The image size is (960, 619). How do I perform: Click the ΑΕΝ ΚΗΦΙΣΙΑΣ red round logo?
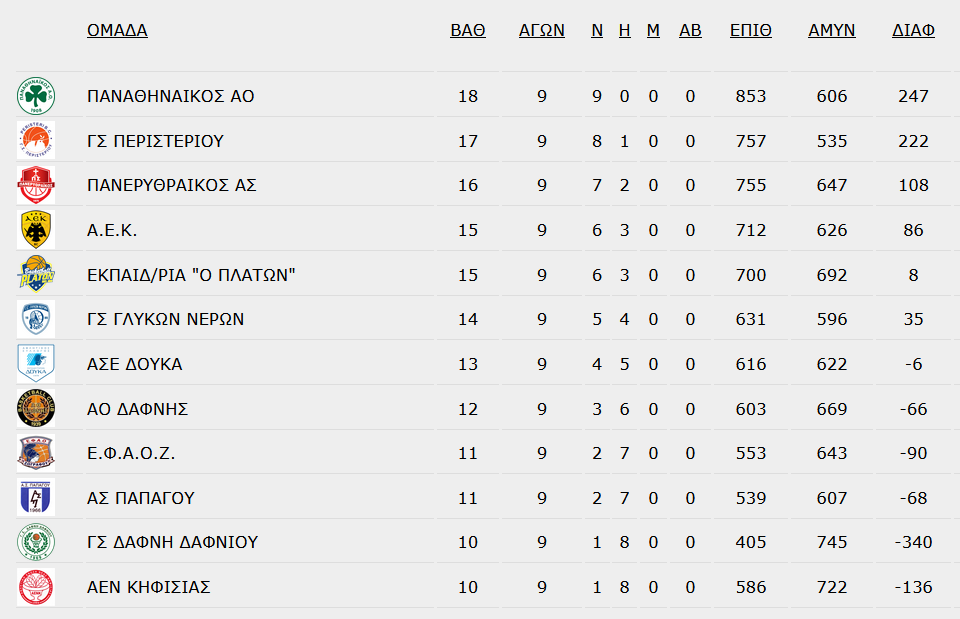tap(36, 587)
